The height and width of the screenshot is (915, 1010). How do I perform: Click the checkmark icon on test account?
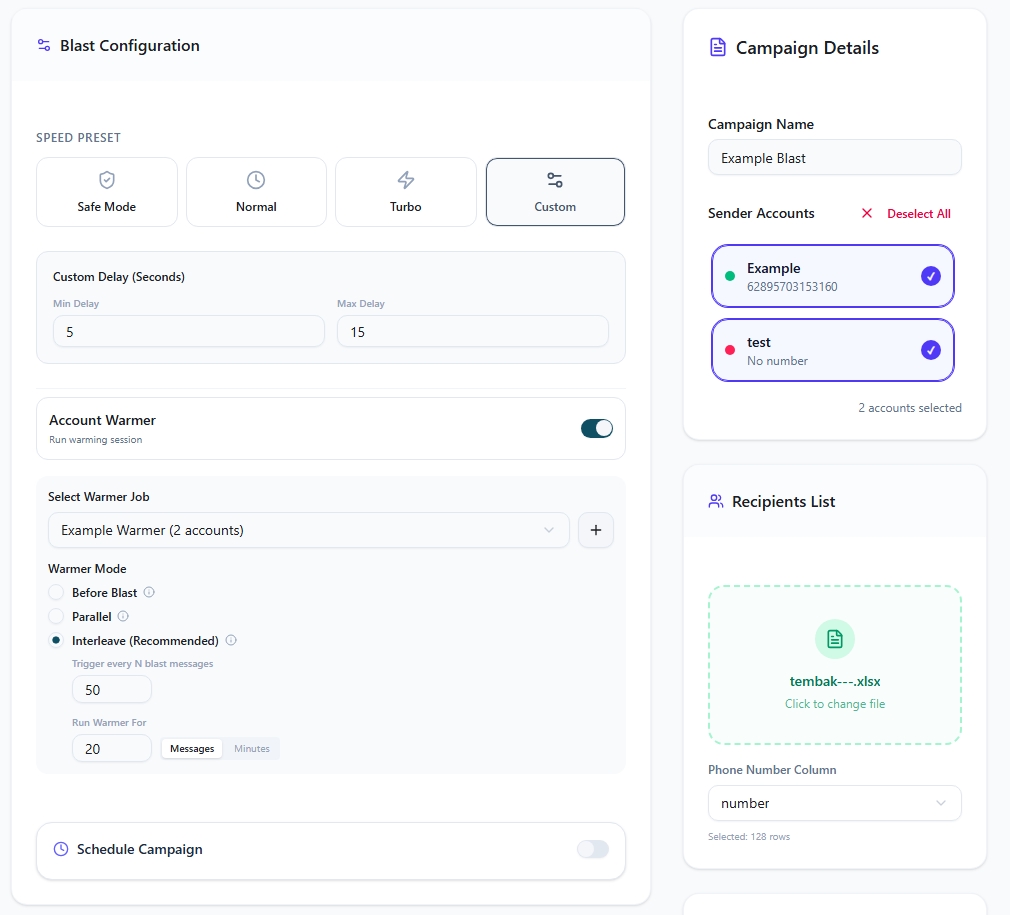pyautogui.click(x=930, y=350)
